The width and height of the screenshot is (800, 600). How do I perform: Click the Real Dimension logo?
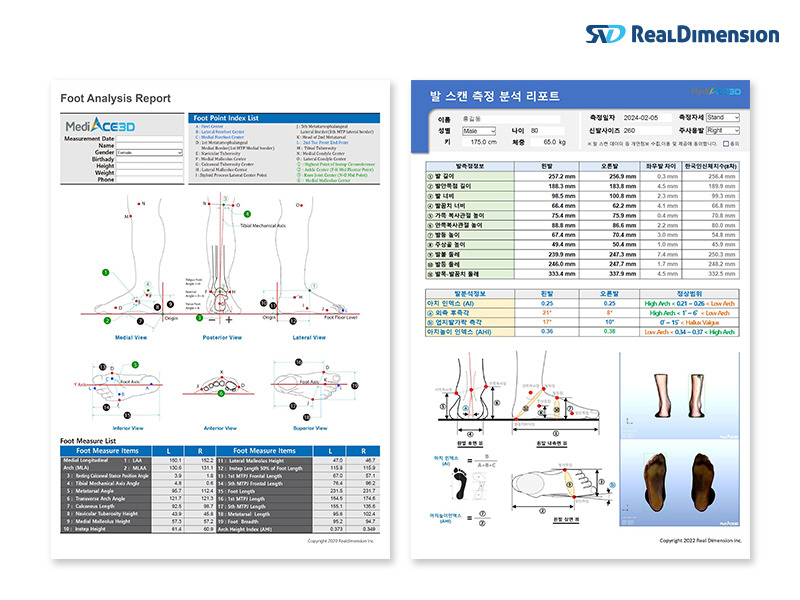681,34
